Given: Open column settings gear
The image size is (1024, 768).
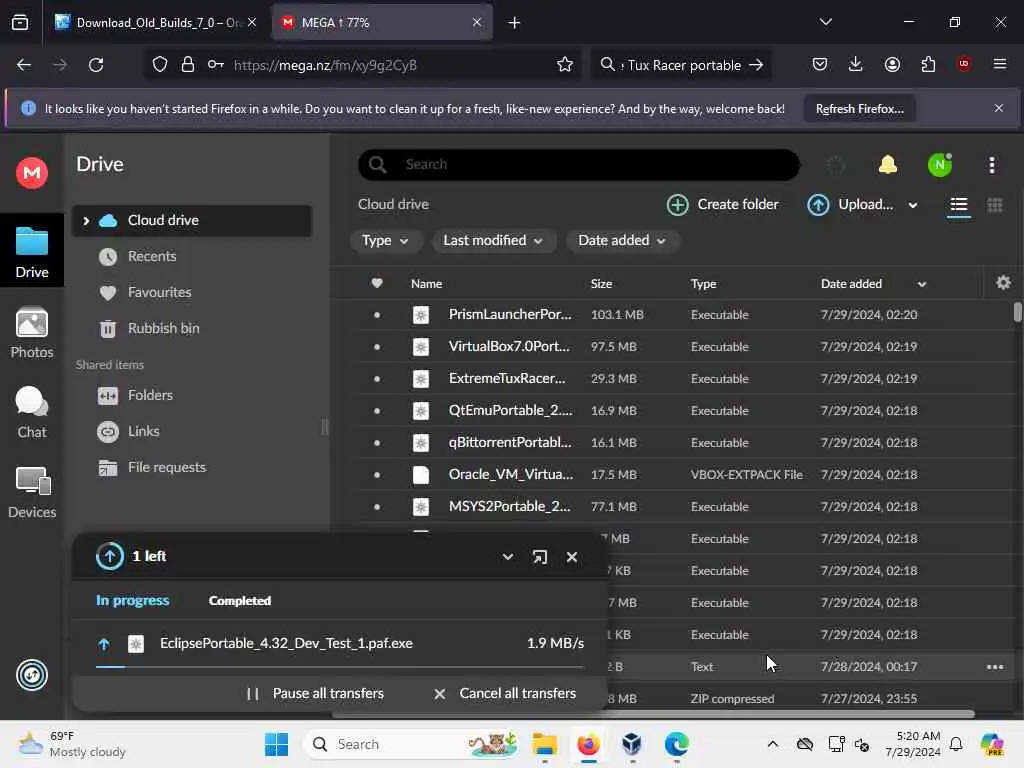Looking at the screenshot, I should click(1003, 283).
